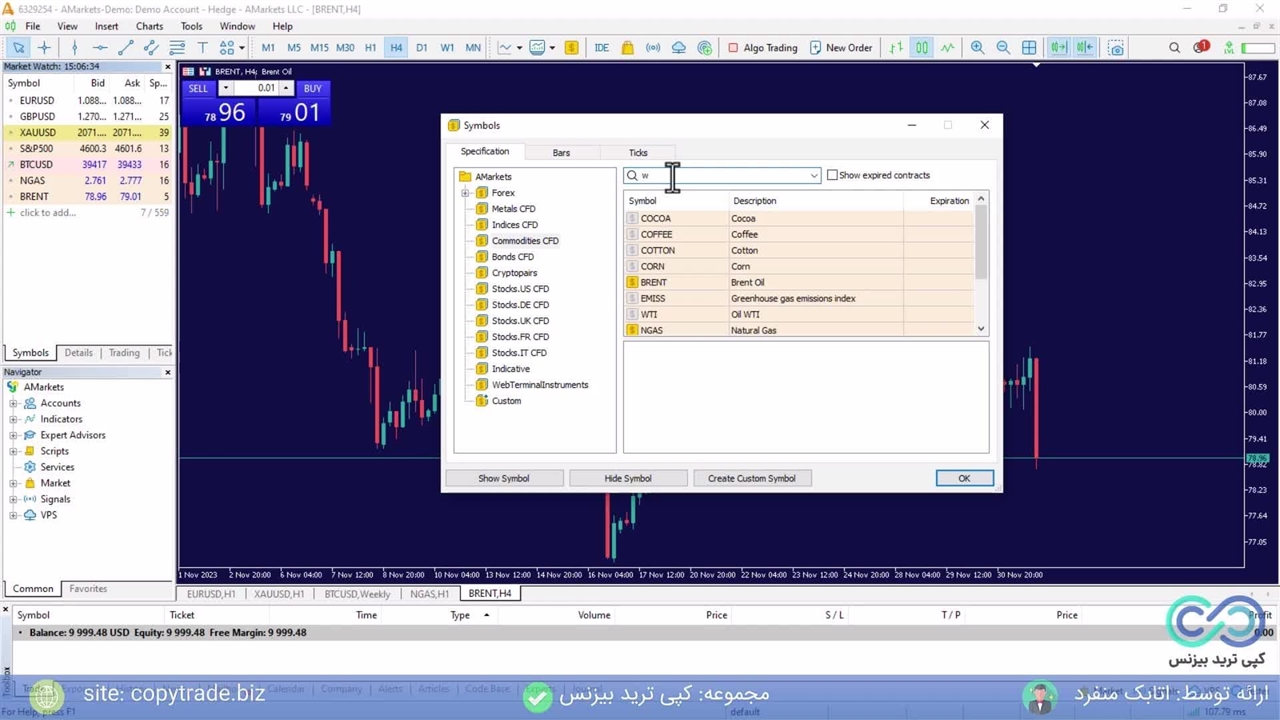
Task: Open the New Order window
Action: tap(840, 48)
